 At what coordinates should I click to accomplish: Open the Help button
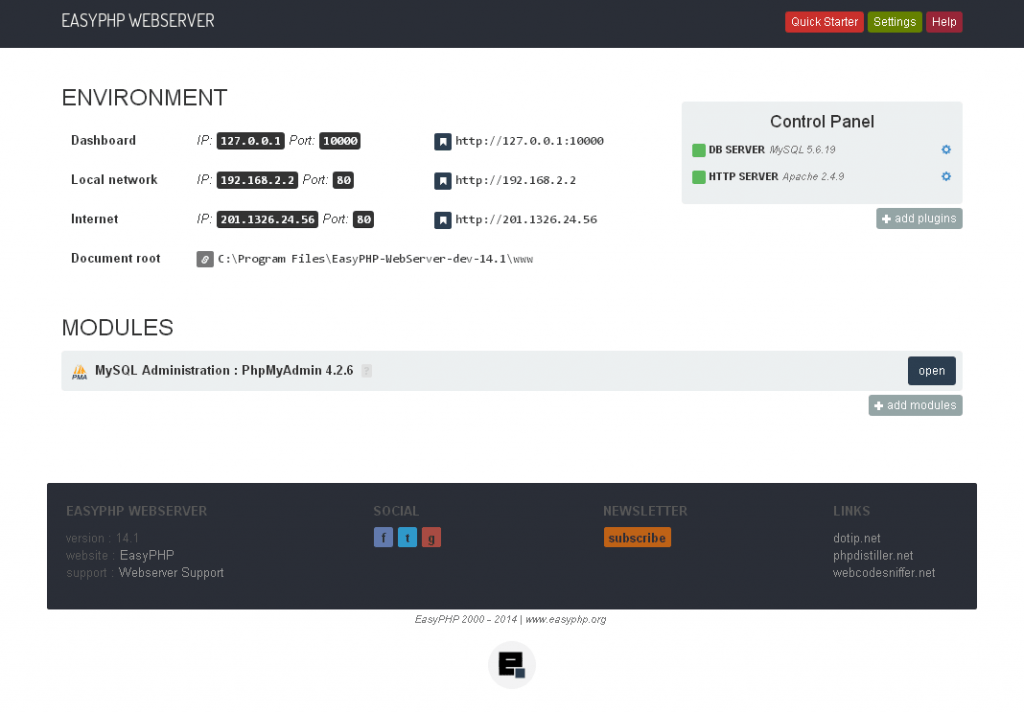click(x=944, y=22)
